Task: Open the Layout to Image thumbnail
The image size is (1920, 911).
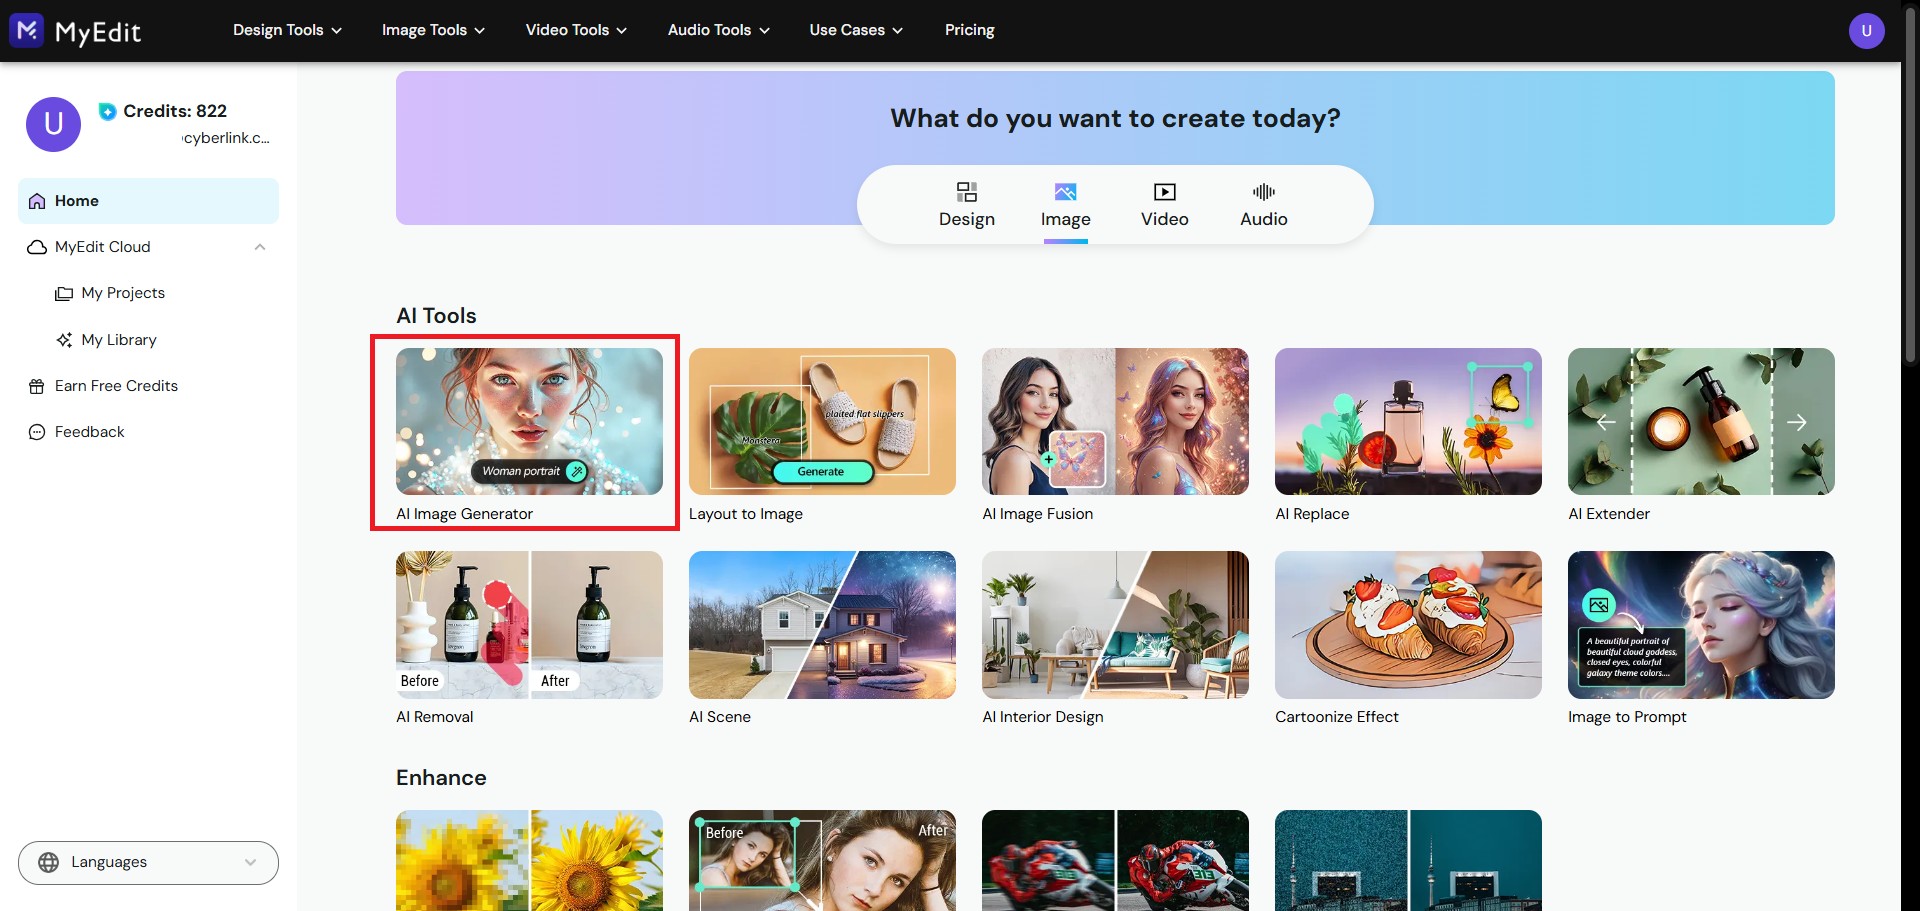Action: coord(822,421)
